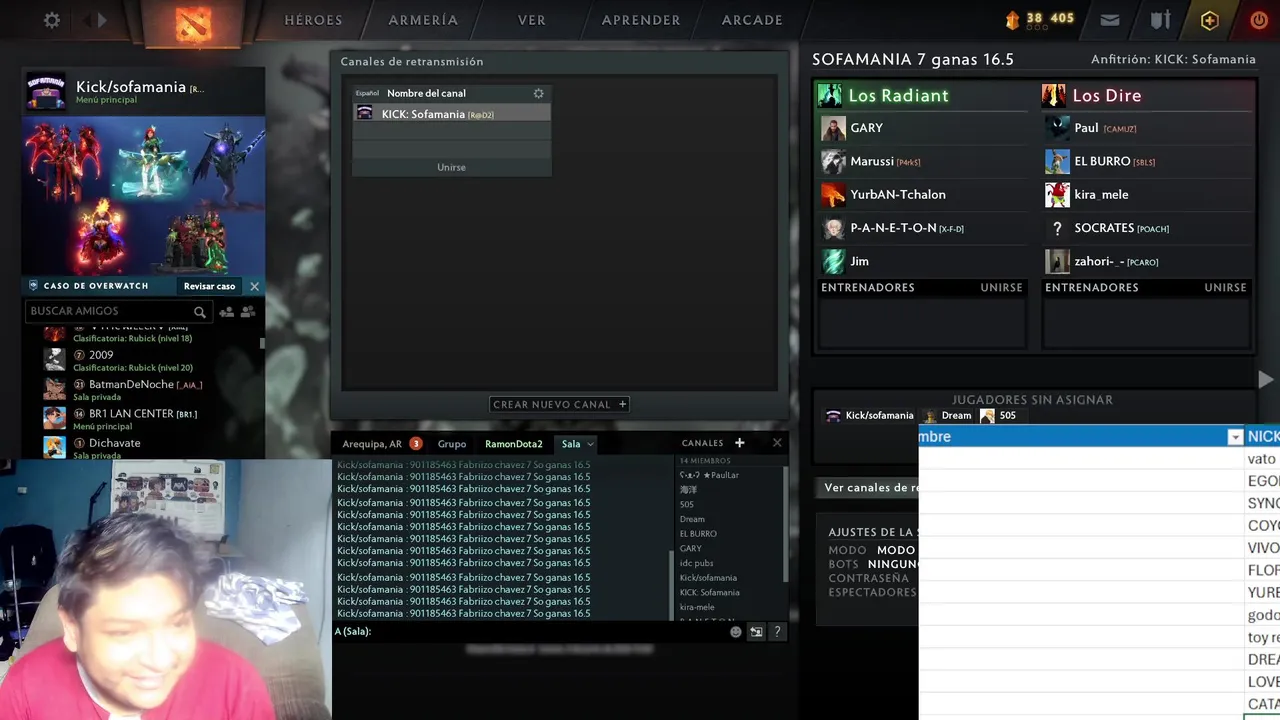Click member idc pubs in channel list
This screenshot has width=1280, height=720.
click(x=696, y=563)
